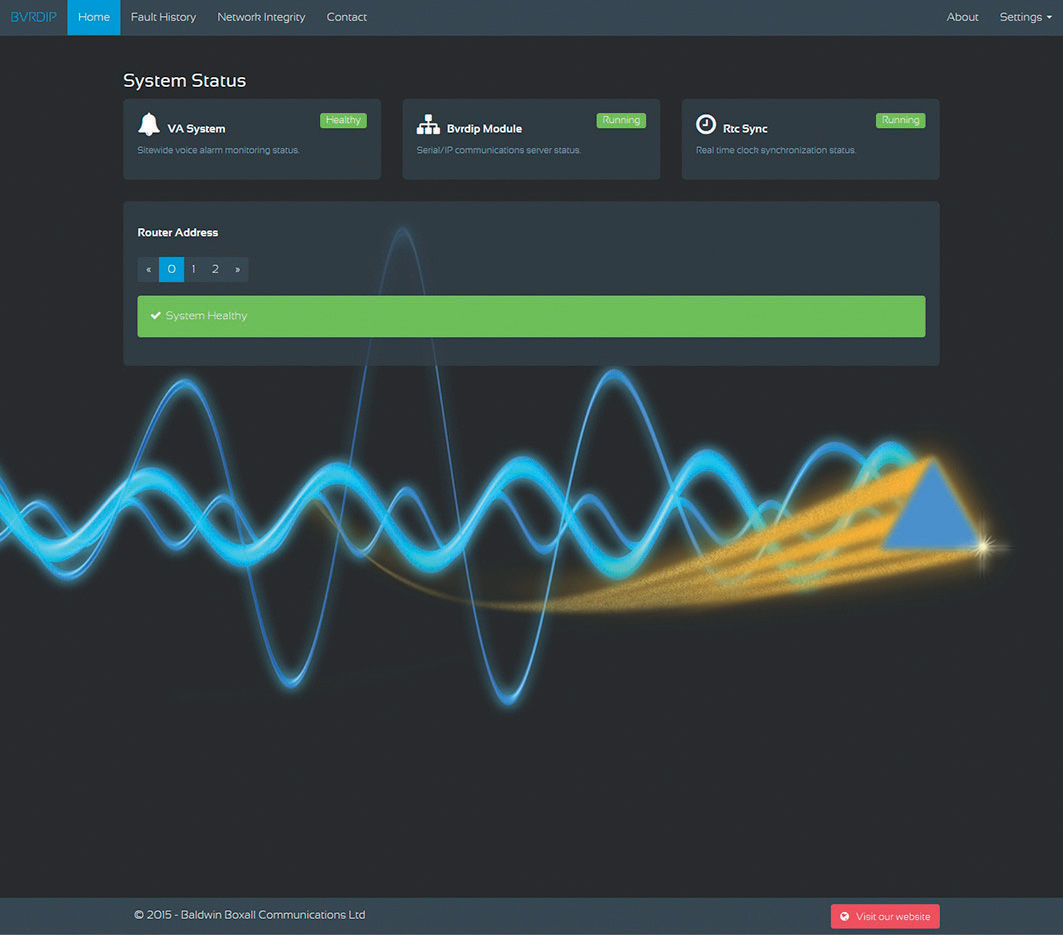Click the Running badge on Rtc Sync
The image size is (1063, 935).
900,120
